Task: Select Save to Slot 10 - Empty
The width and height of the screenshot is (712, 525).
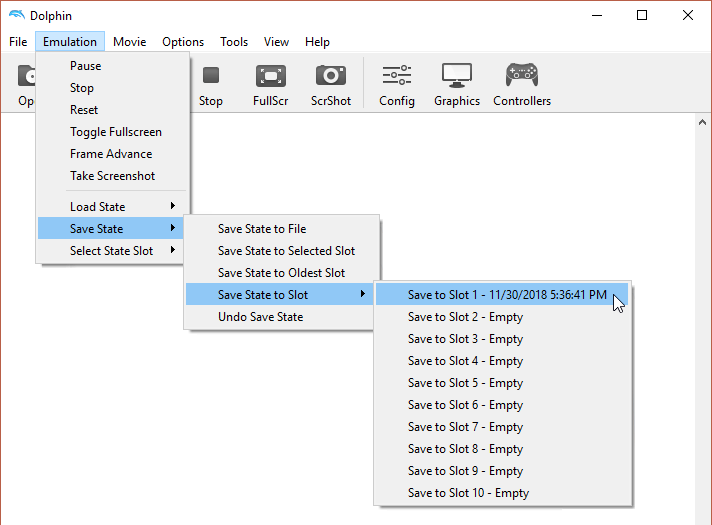Action: point(502,493)
